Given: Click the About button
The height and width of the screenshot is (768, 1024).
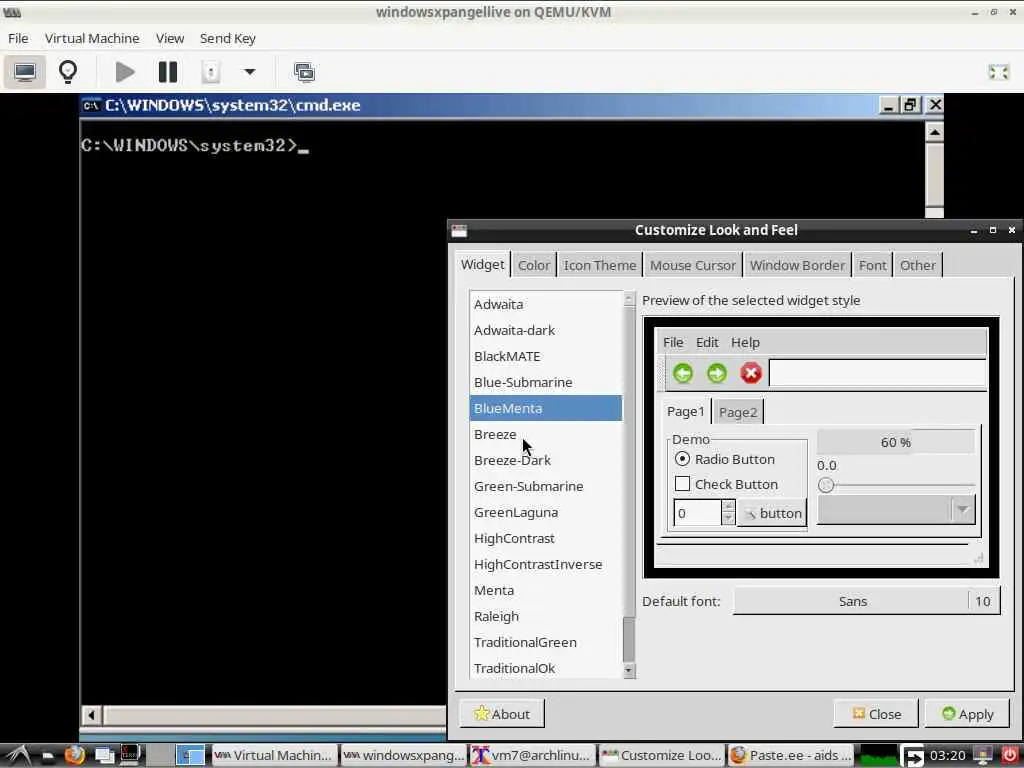Looking at the screenshot, I should [502, 714].
